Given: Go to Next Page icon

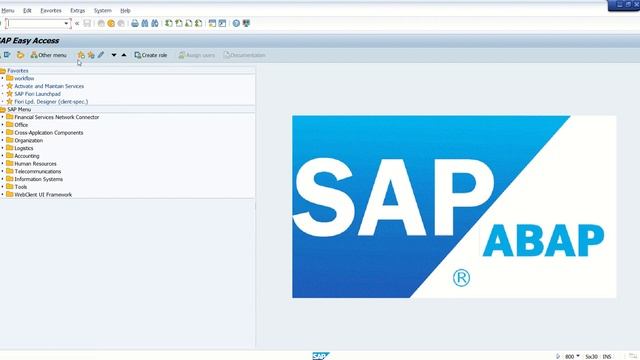Looking at the screenshot, I should pos(189,24).
